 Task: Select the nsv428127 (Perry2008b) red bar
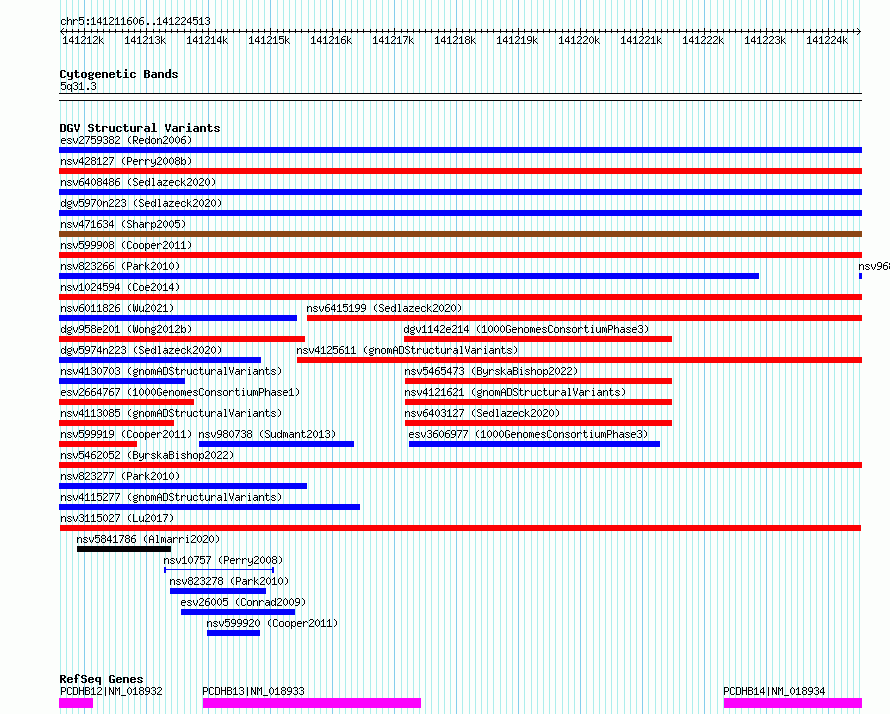(x=460, y=171)
